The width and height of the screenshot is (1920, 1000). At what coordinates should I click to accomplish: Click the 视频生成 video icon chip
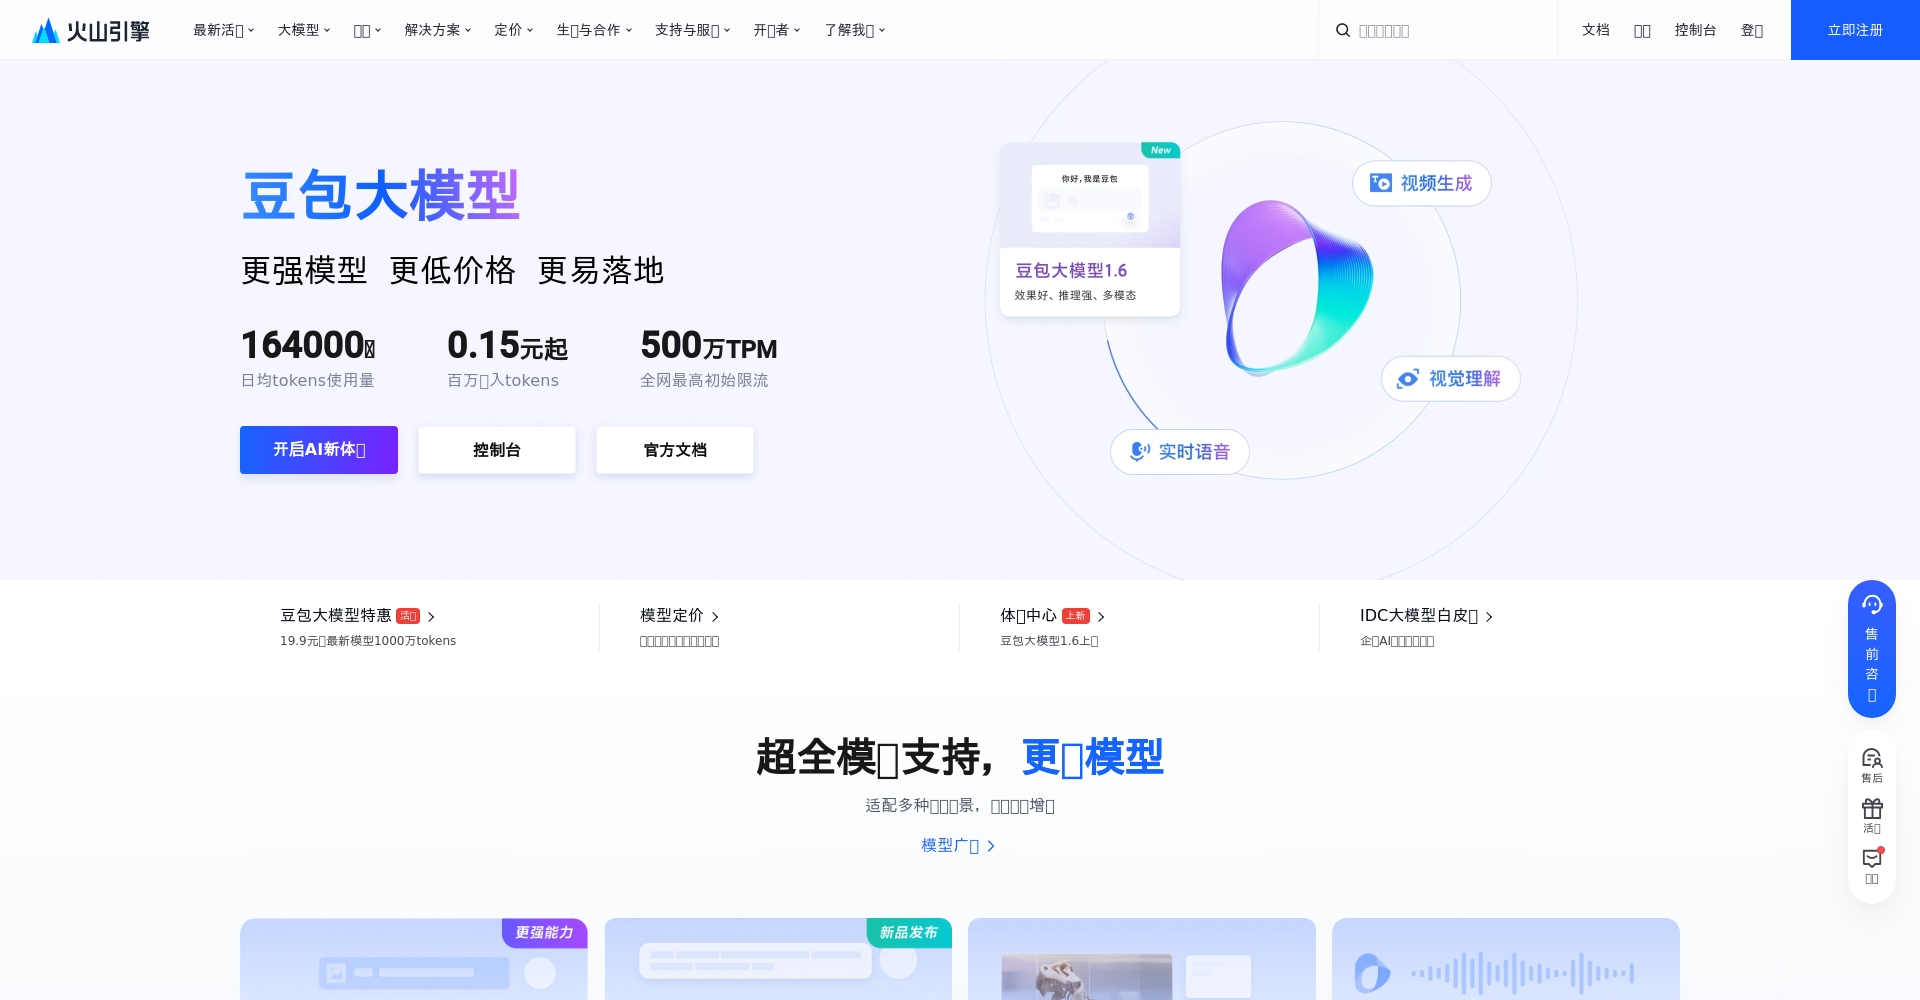pos(1421,183)
